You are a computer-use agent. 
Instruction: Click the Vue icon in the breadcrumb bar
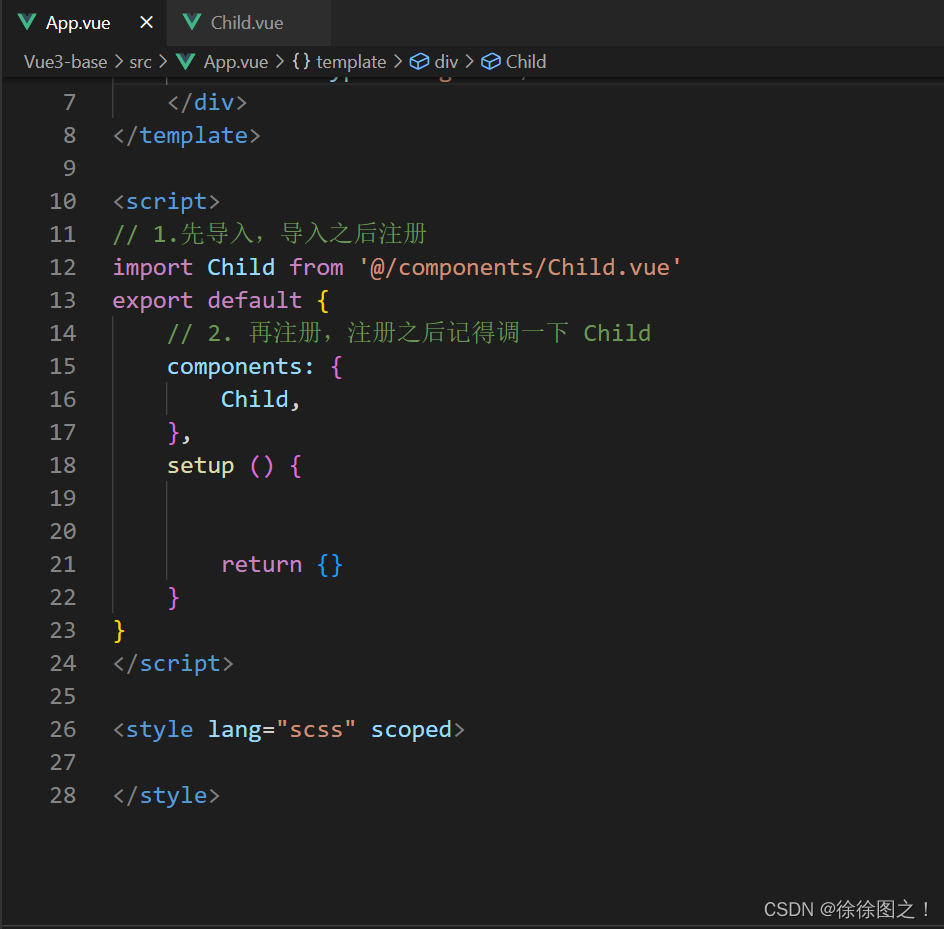click(184, 61)
